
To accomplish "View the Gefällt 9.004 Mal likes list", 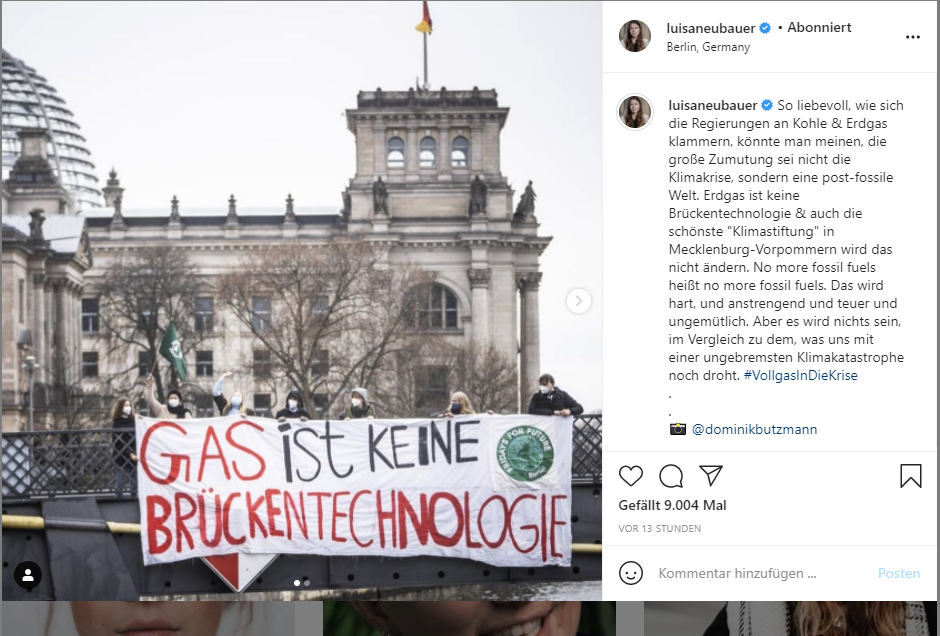I will click(x=672, y=505).
